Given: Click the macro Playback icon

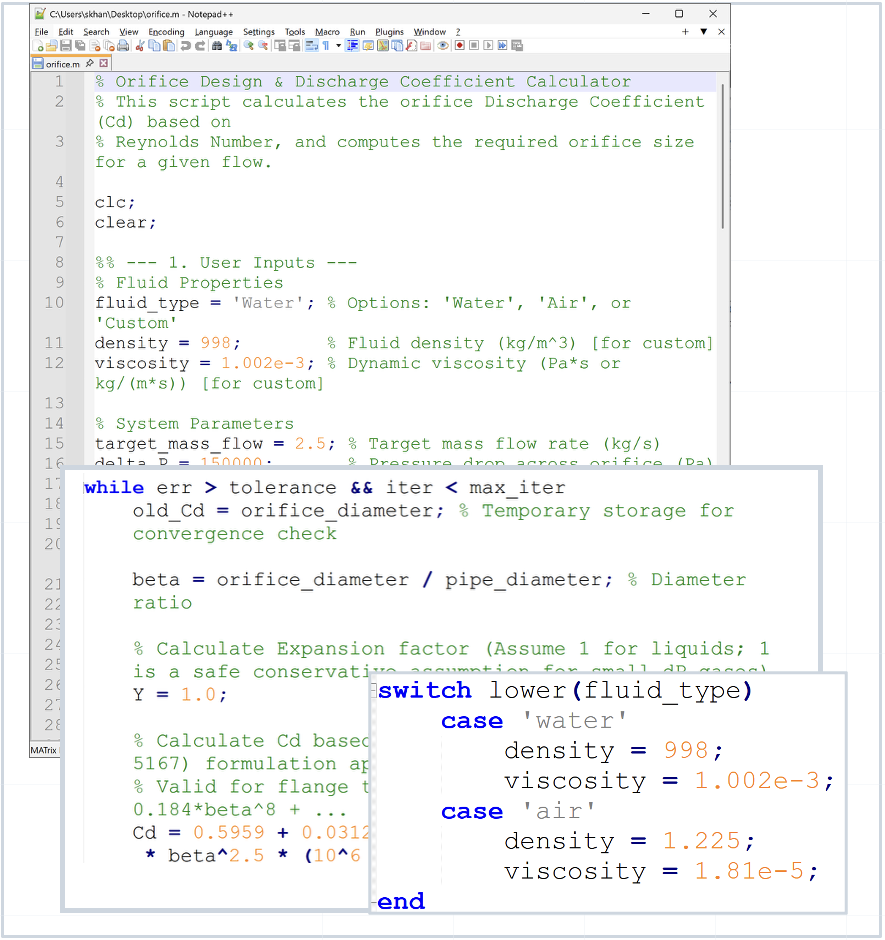Looking at the screenshot, I should tap(488, 46).
